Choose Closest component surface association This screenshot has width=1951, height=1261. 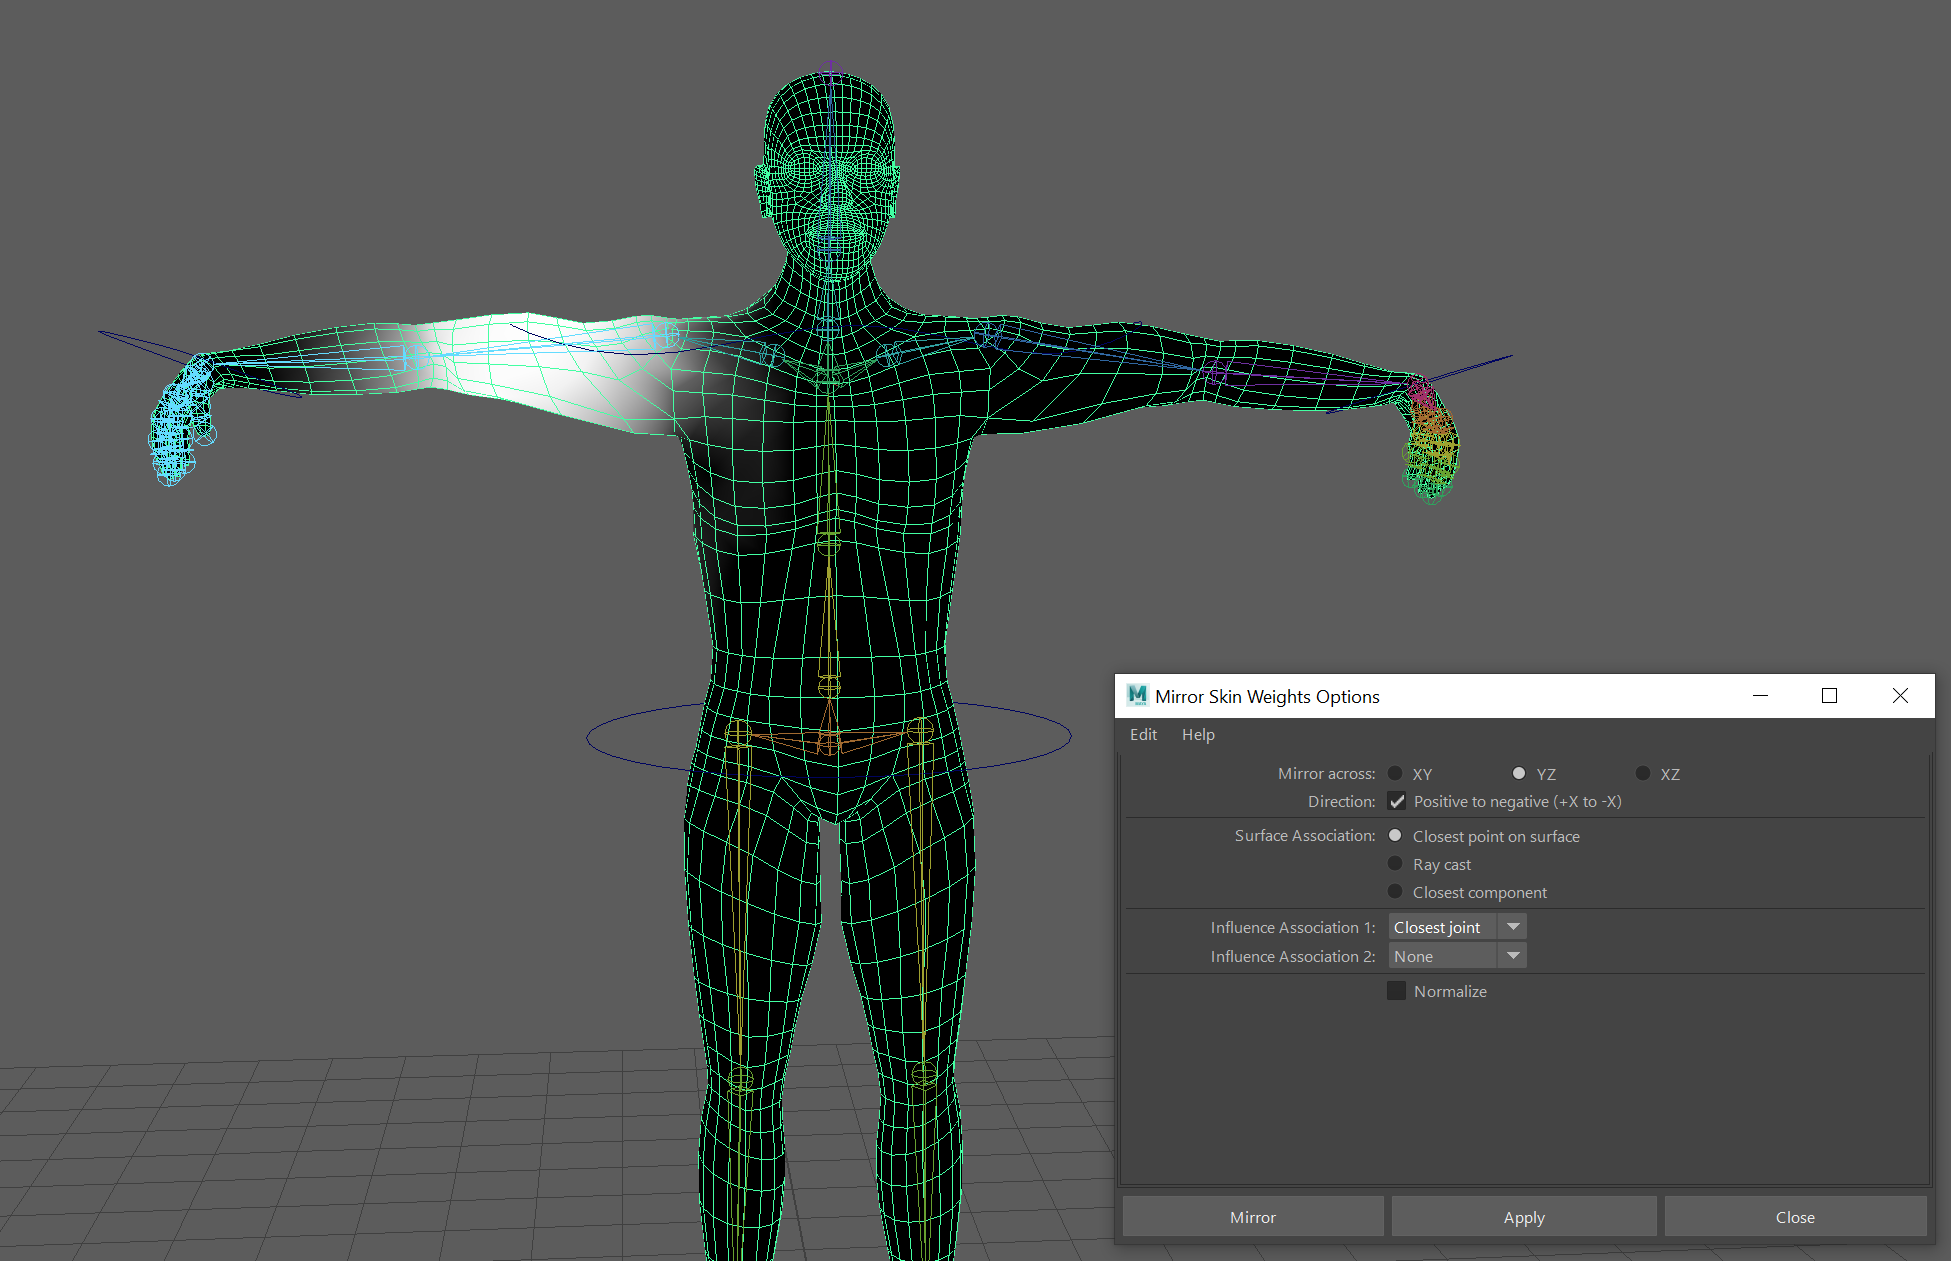pos(1396,892)
